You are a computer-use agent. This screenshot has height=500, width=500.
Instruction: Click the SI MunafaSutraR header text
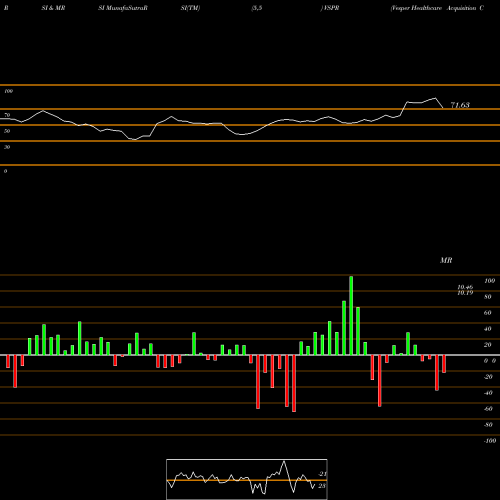click(123, 8)
